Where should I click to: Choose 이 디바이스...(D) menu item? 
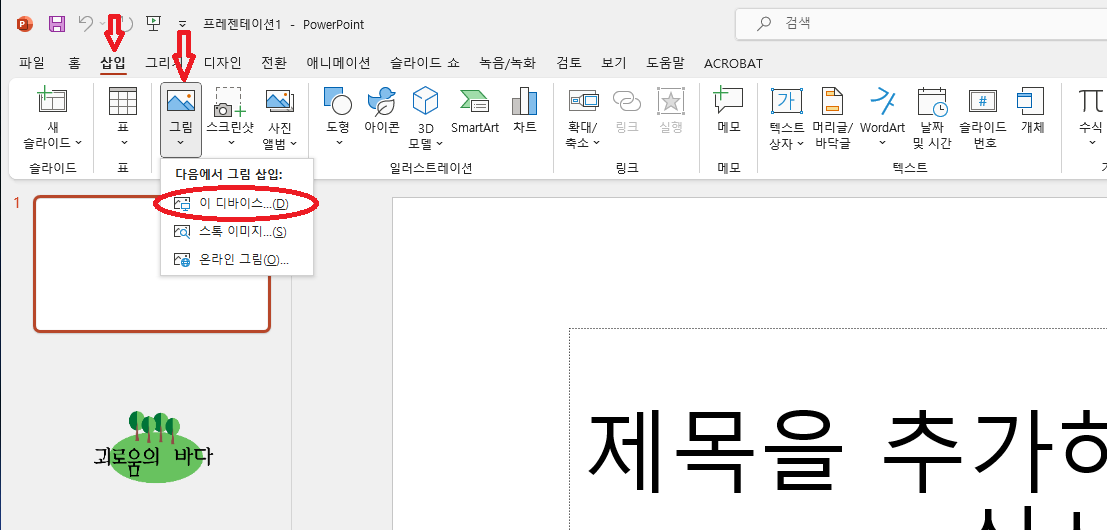pos(237,203)
